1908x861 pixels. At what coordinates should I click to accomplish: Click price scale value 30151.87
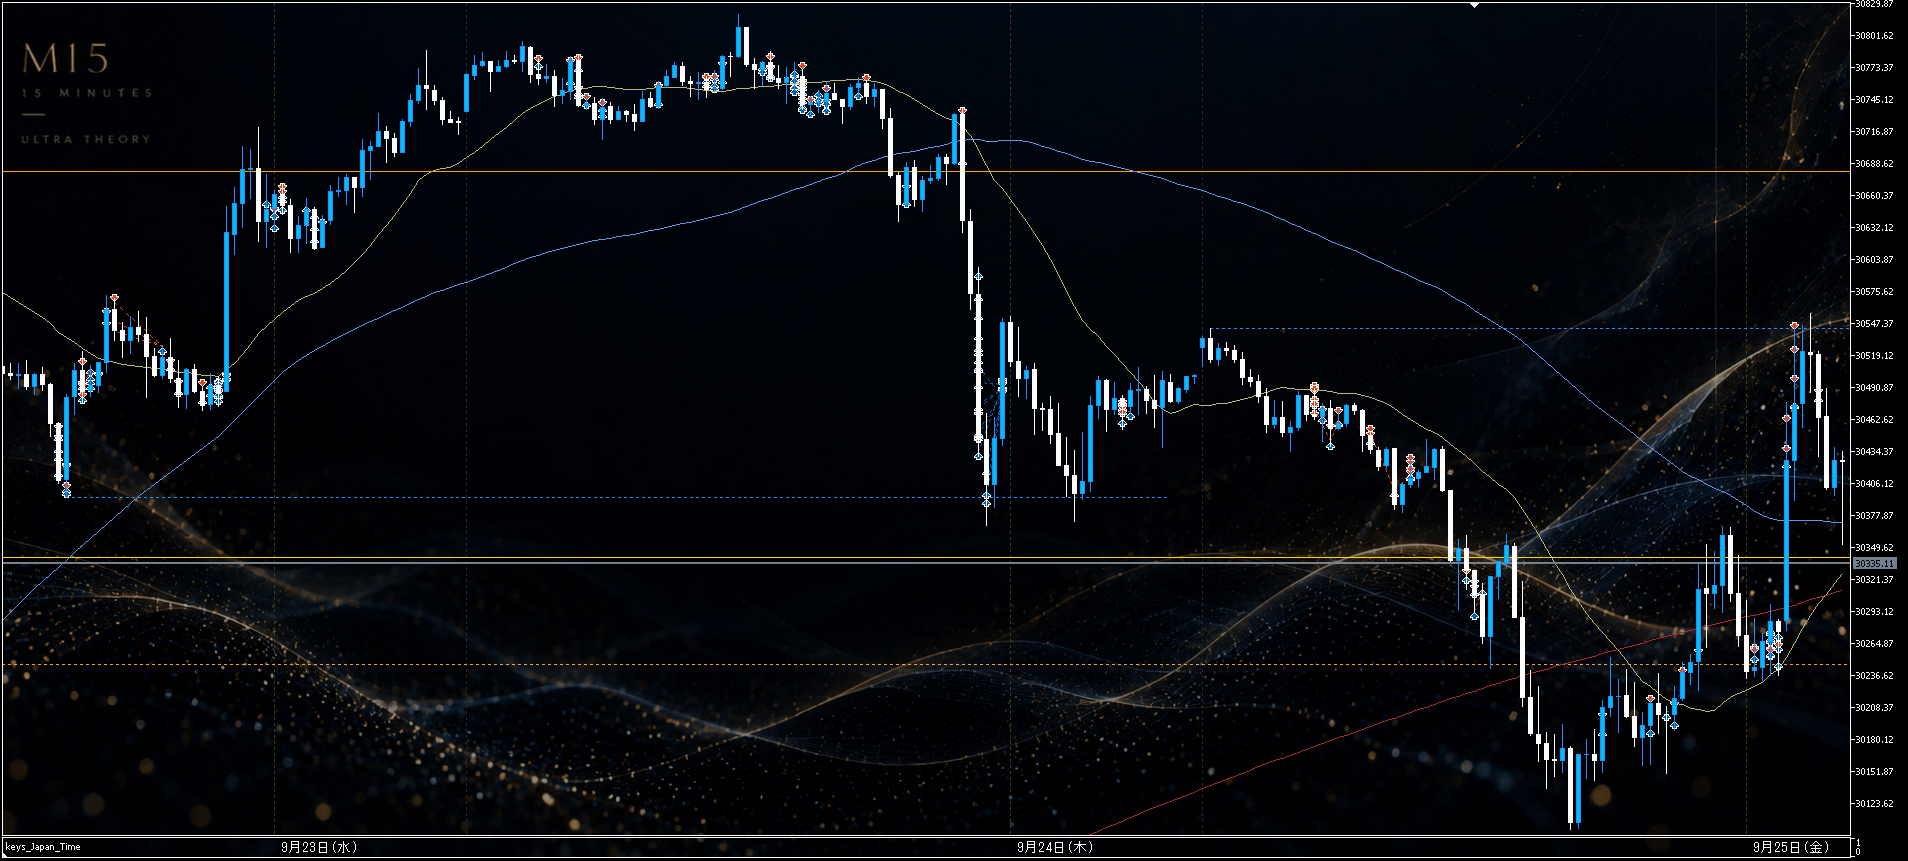click(1874, 772)
